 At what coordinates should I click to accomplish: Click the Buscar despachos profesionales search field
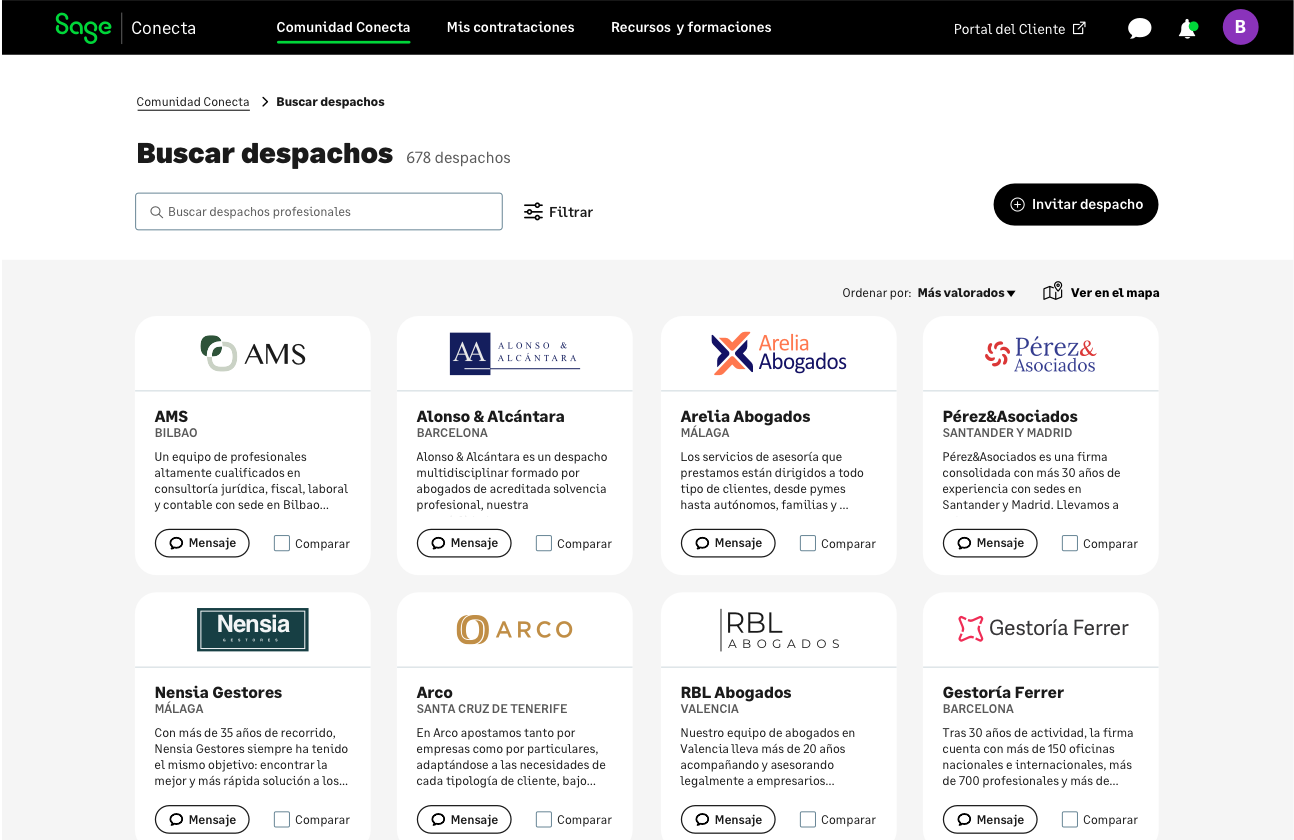tap(319, 212)
